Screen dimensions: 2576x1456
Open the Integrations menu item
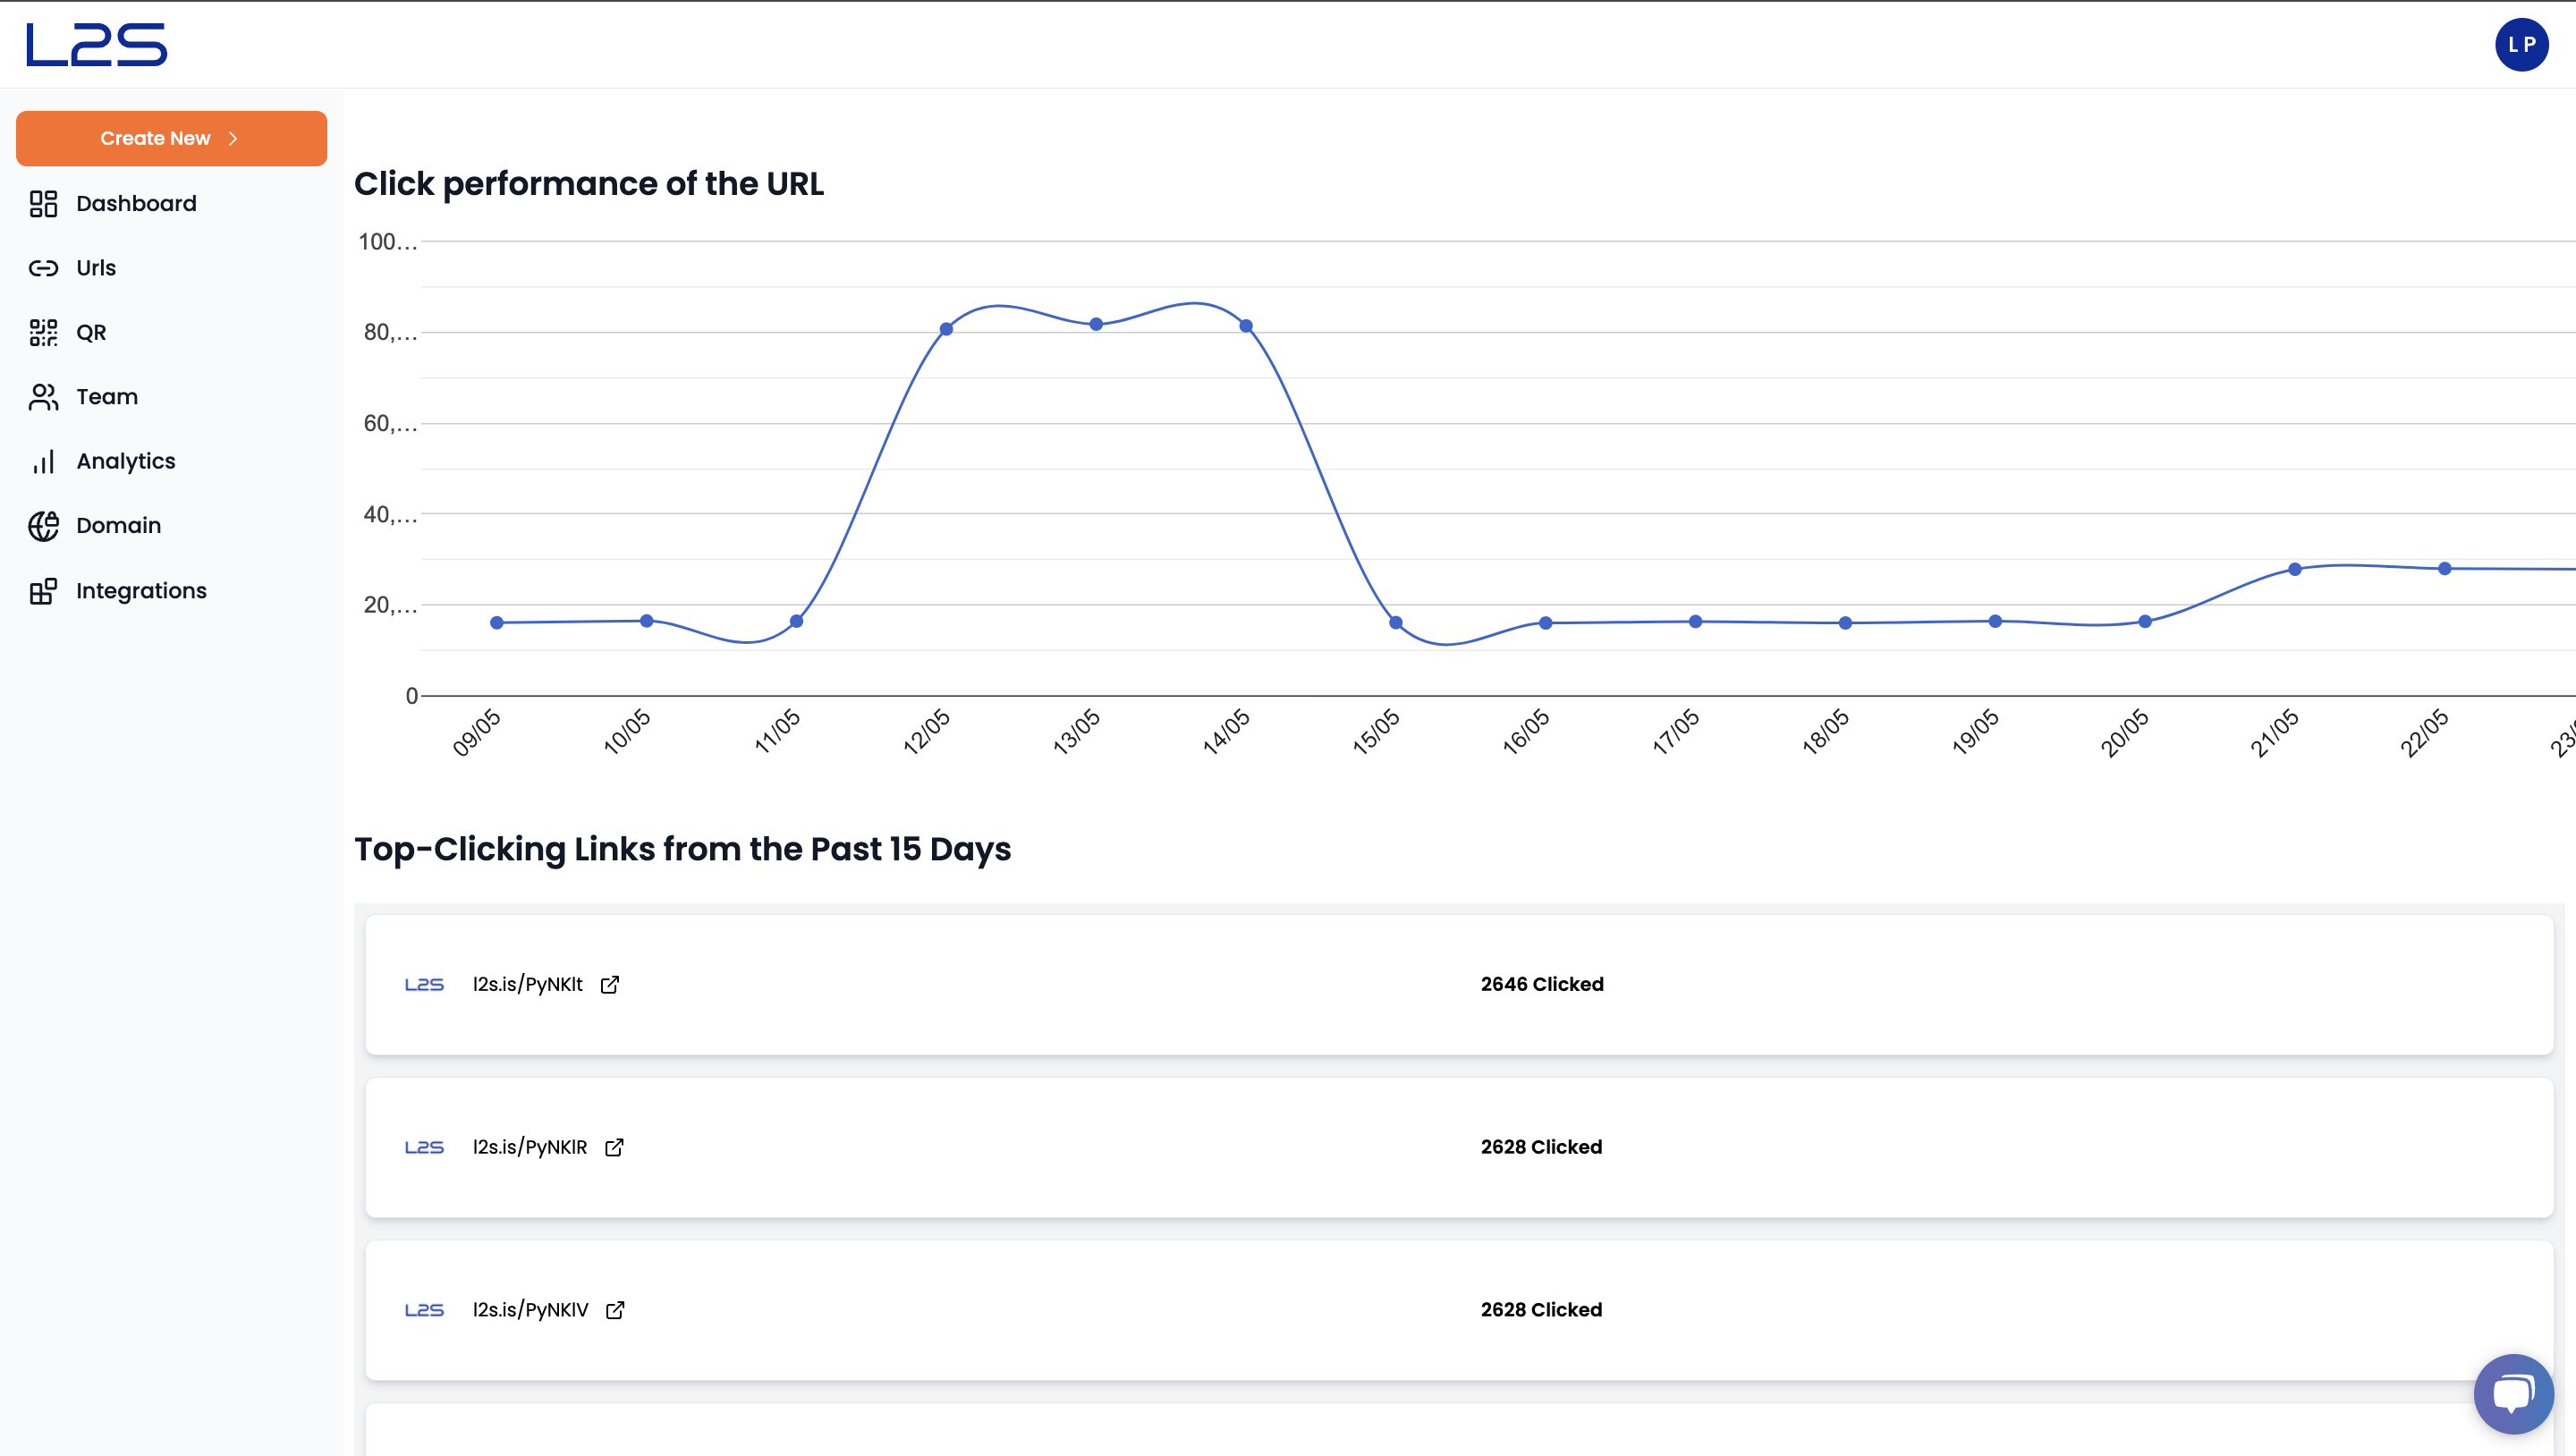tap(141, 591)
